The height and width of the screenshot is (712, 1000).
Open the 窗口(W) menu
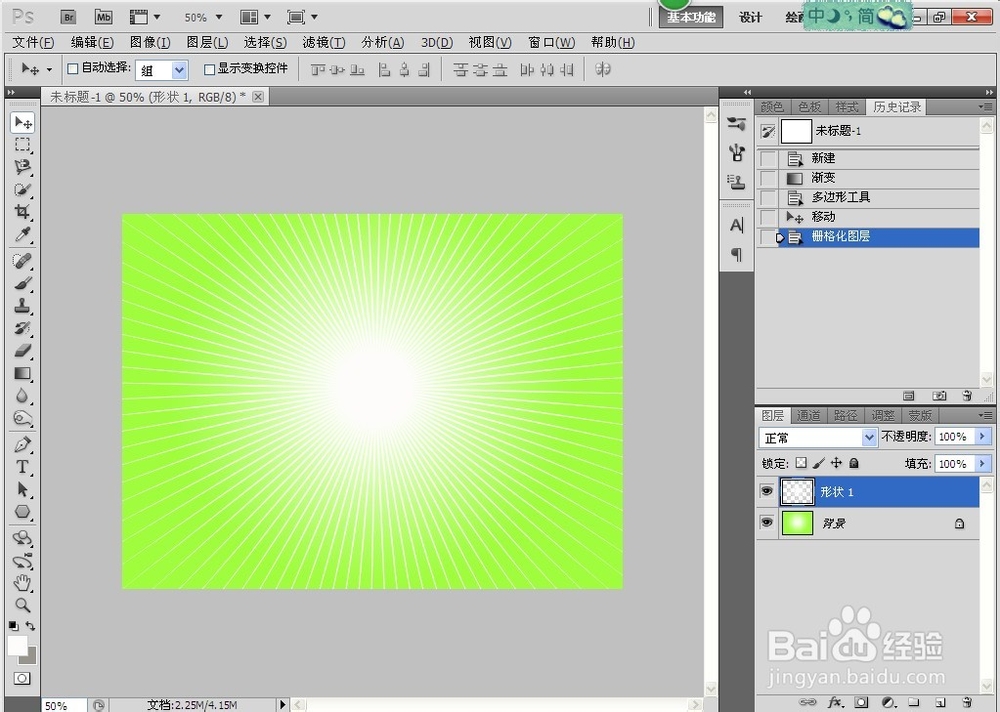pyautogui.click(x=552, y=43)
